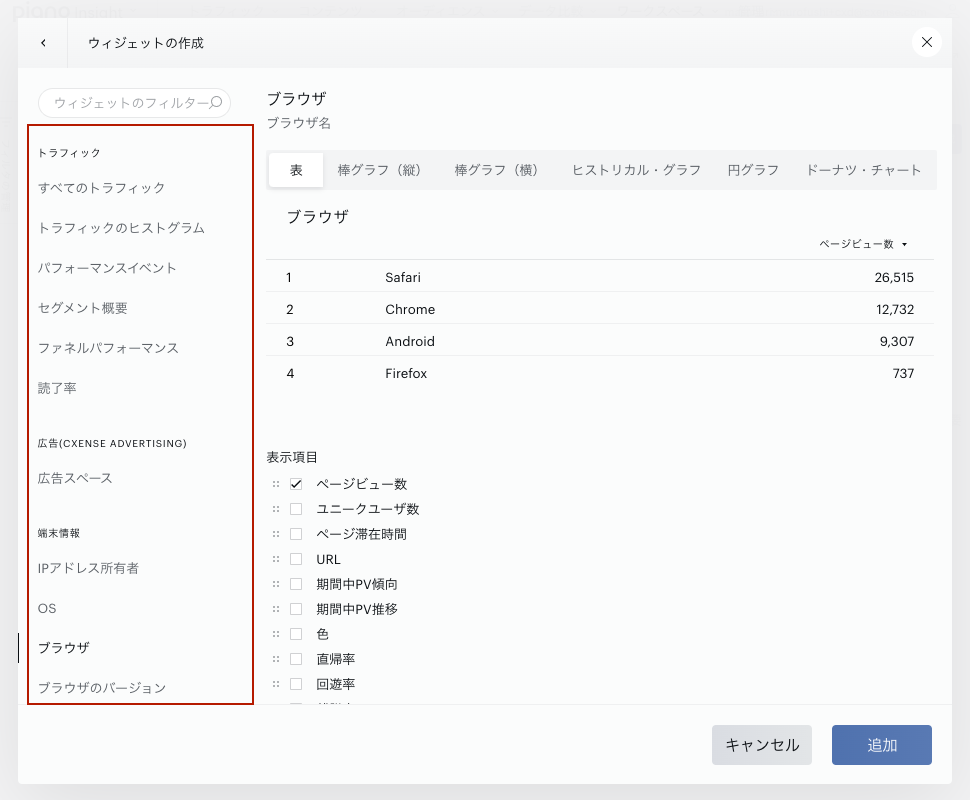970x800 pixels.
Task: Grab the drag handle beside ユニークユーザ数
Action: [276, 509]
